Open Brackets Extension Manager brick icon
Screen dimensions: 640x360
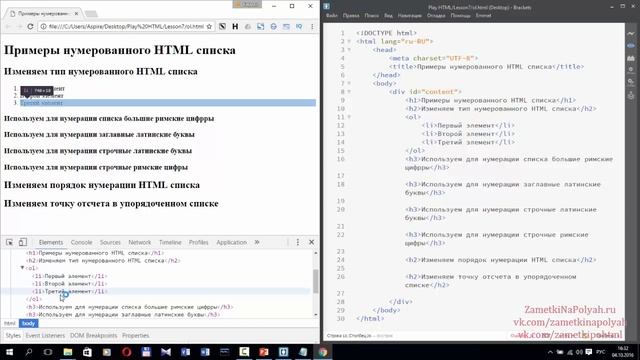point(631,58)
